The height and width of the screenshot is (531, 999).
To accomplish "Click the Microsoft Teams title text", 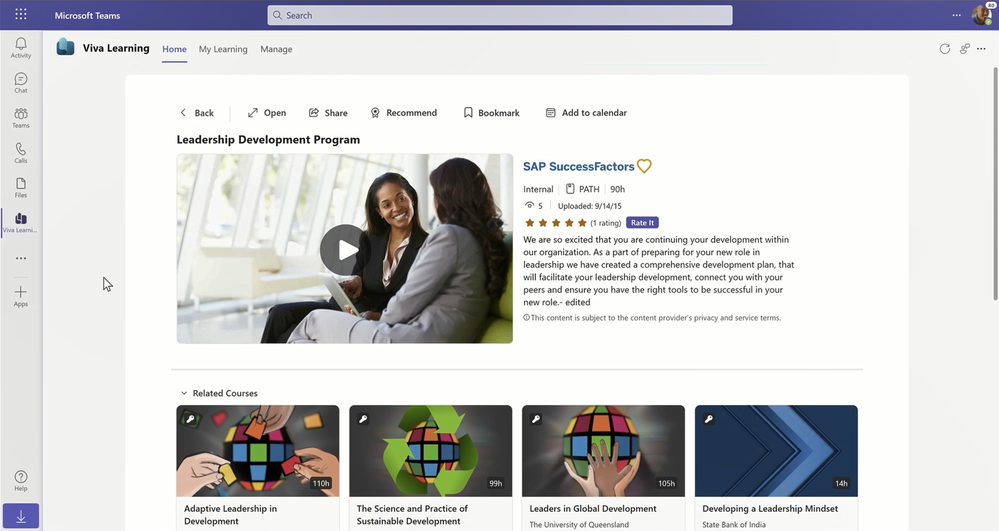I will point(87,15).
